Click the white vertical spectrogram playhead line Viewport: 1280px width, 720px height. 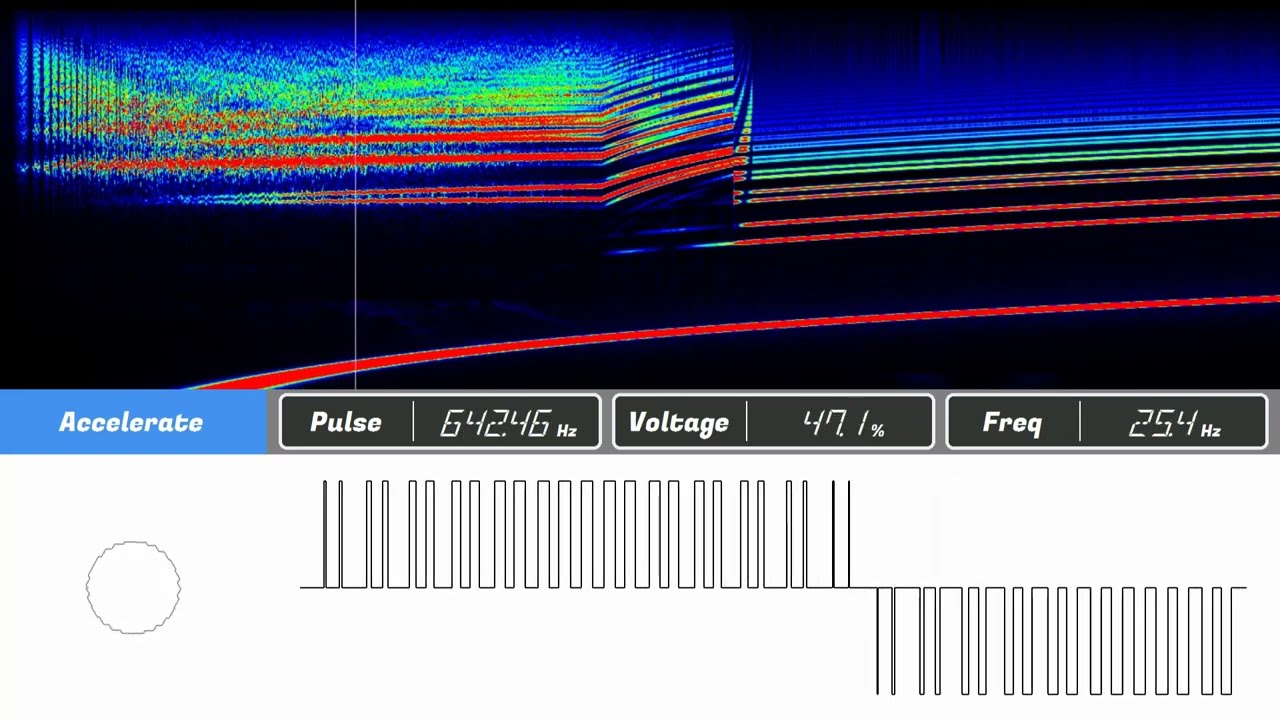coord(356,195)
